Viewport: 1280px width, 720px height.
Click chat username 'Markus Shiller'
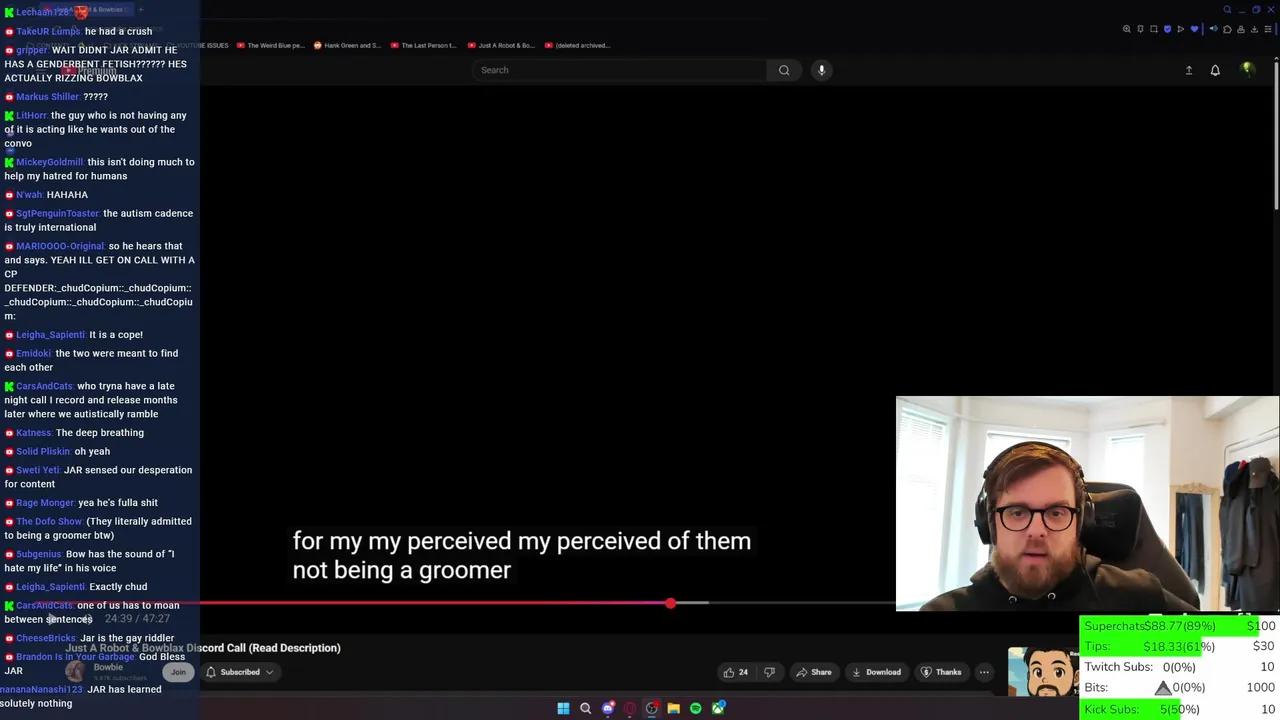pyautogui.click(x=47, y=97)
